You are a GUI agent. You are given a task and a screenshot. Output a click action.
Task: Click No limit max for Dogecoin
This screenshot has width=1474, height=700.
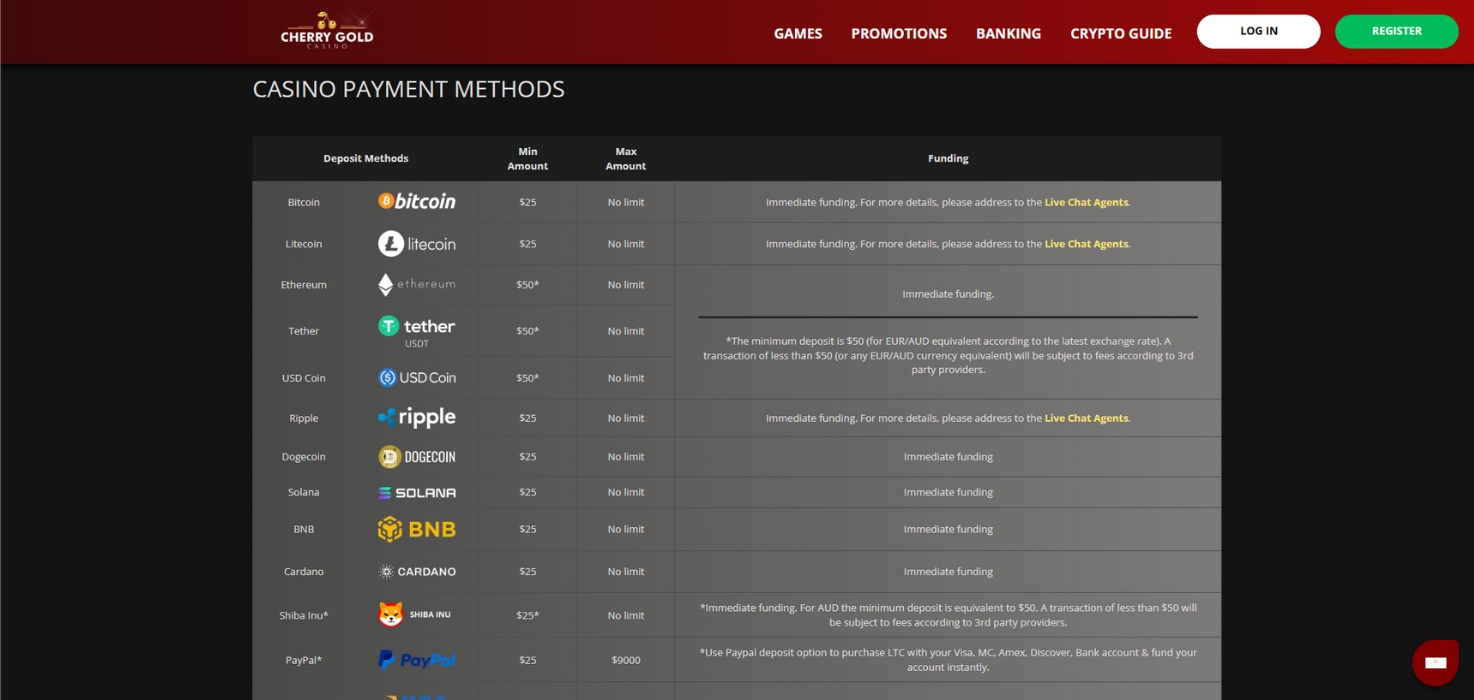[626, 456]
